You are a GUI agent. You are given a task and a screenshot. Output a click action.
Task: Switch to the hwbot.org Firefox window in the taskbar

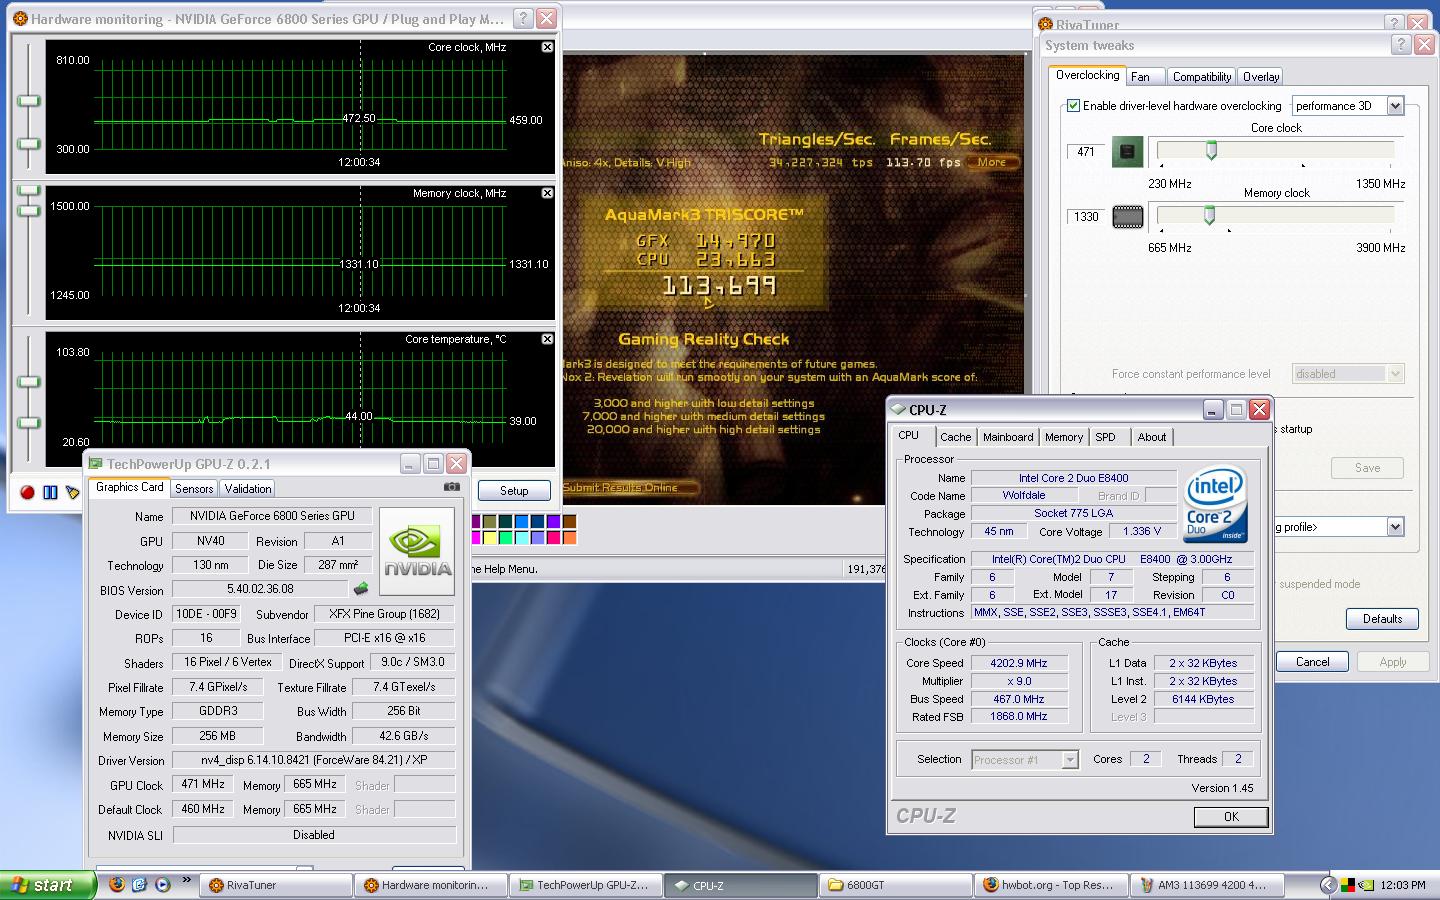(1051, 885)
